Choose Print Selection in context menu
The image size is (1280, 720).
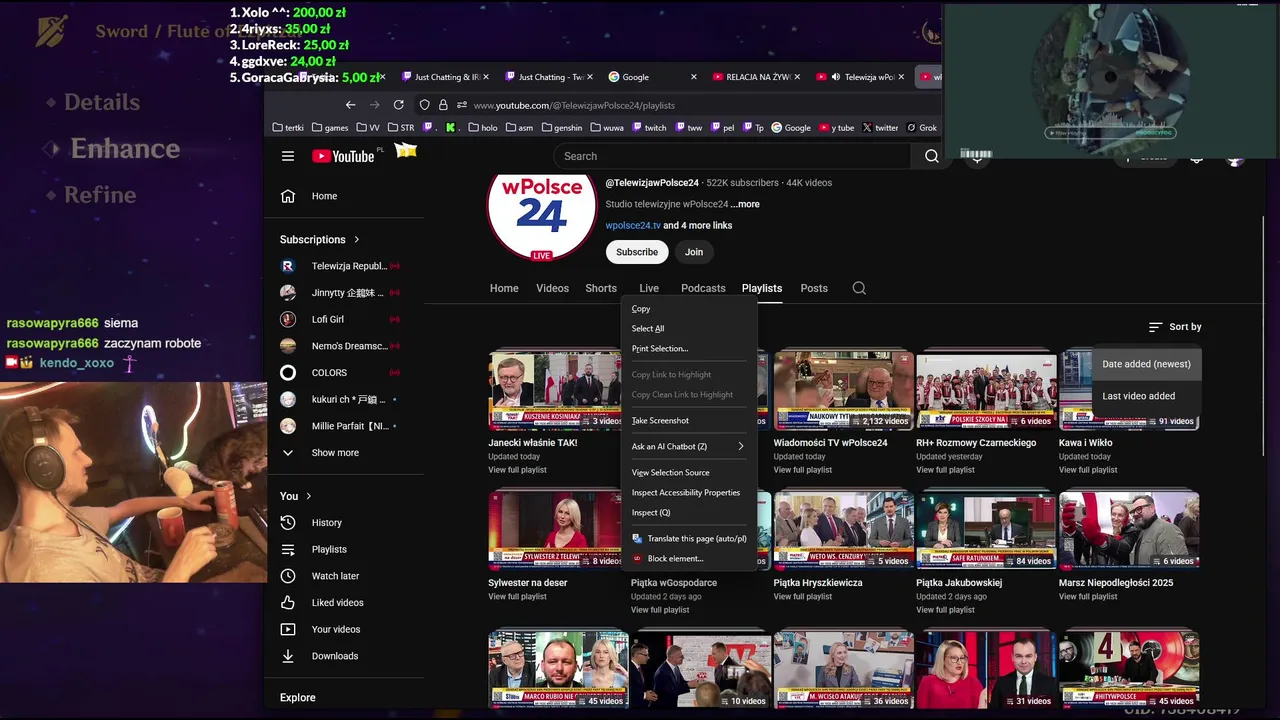pos(688,348)
